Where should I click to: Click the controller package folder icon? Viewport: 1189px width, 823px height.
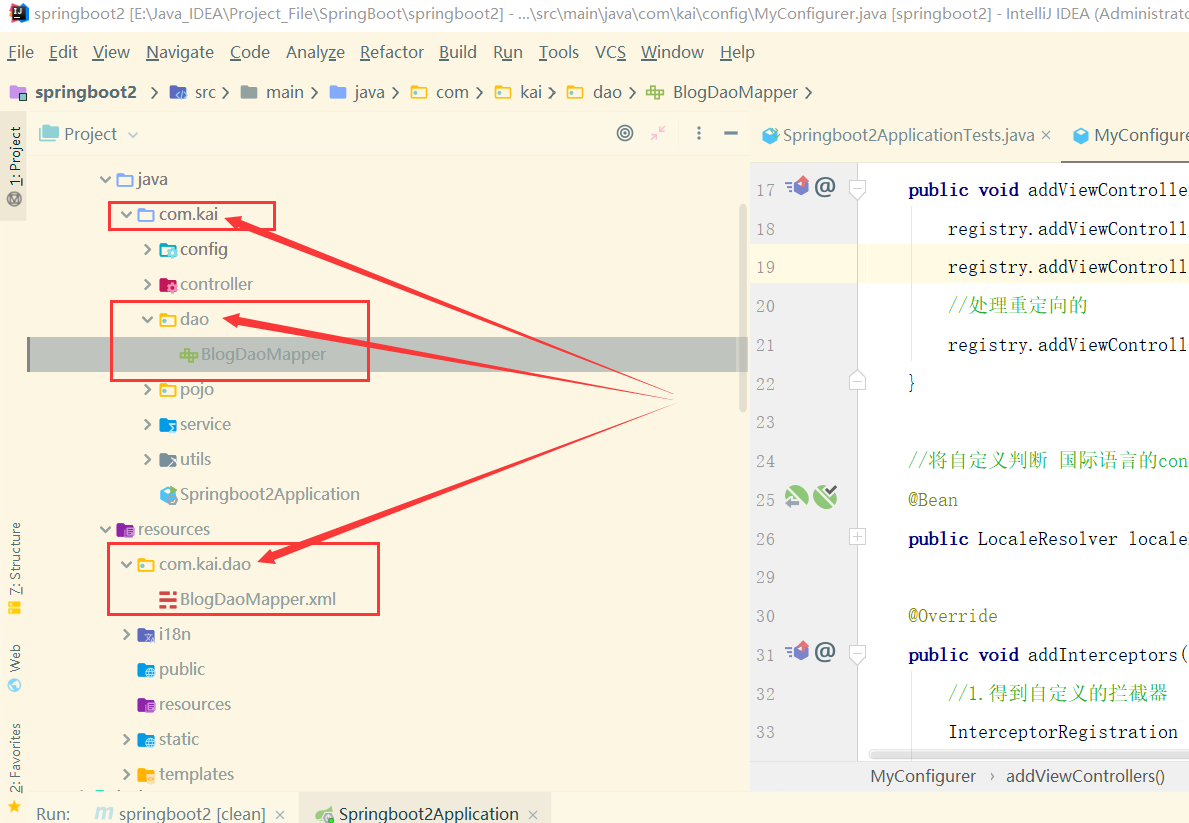pyautogui.click(x=168, y=284)
